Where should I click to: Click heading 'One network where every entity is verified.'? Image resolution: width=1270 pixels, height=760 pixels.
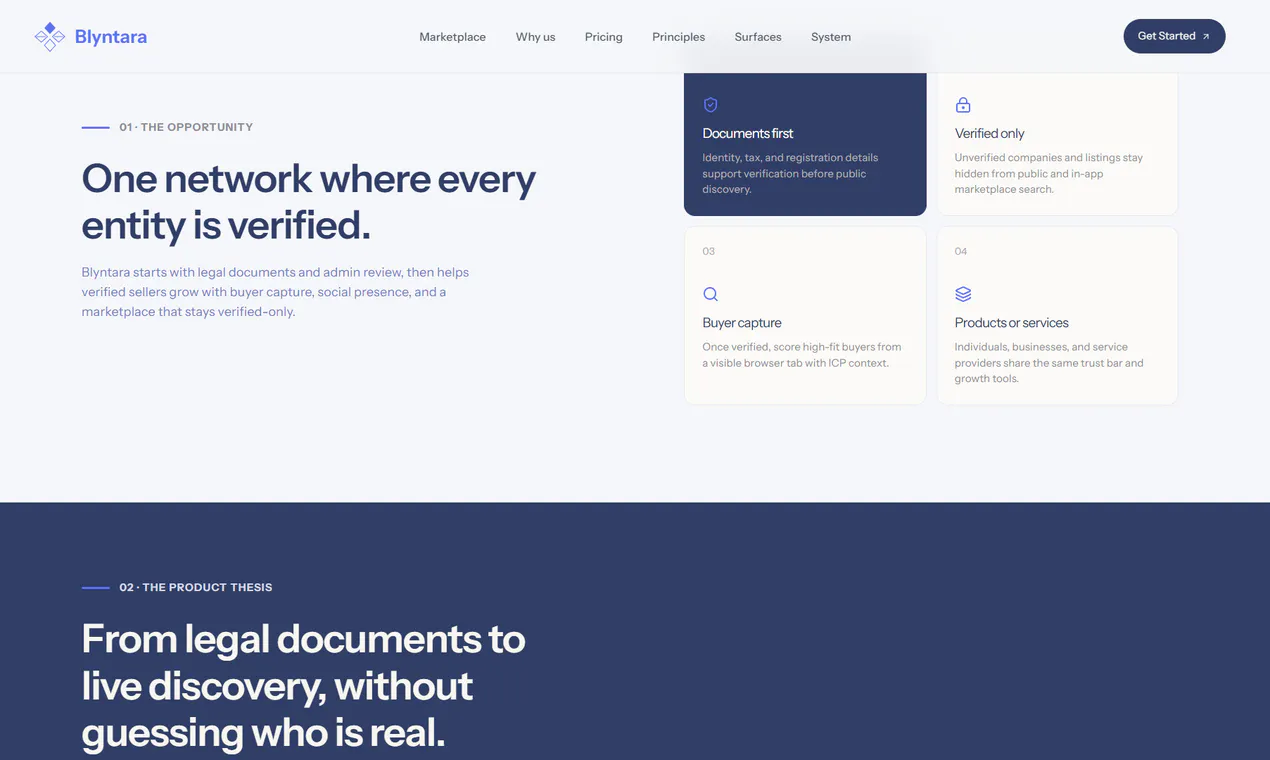pyautogui.click(x=309, y=201)
